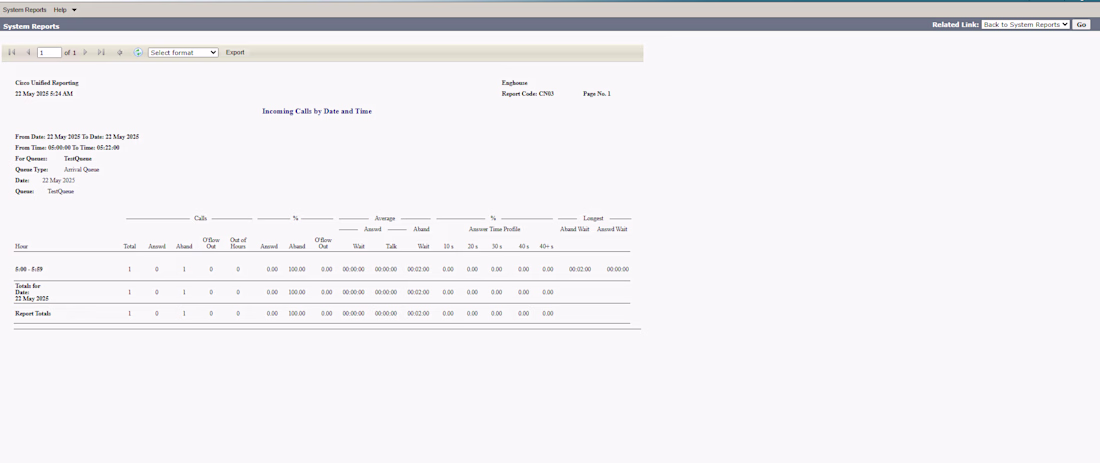Click the report title Incoming Calls by Date and Time
Screen dimensions: 1100x463
(x=317, y=112)
